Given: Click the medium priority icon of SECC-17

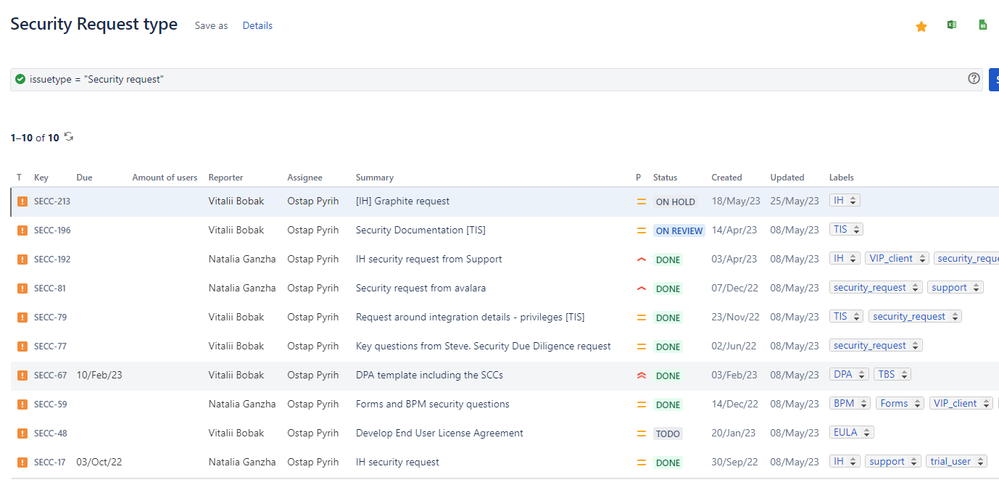Looking at the screenshot, I should (641, 463).
